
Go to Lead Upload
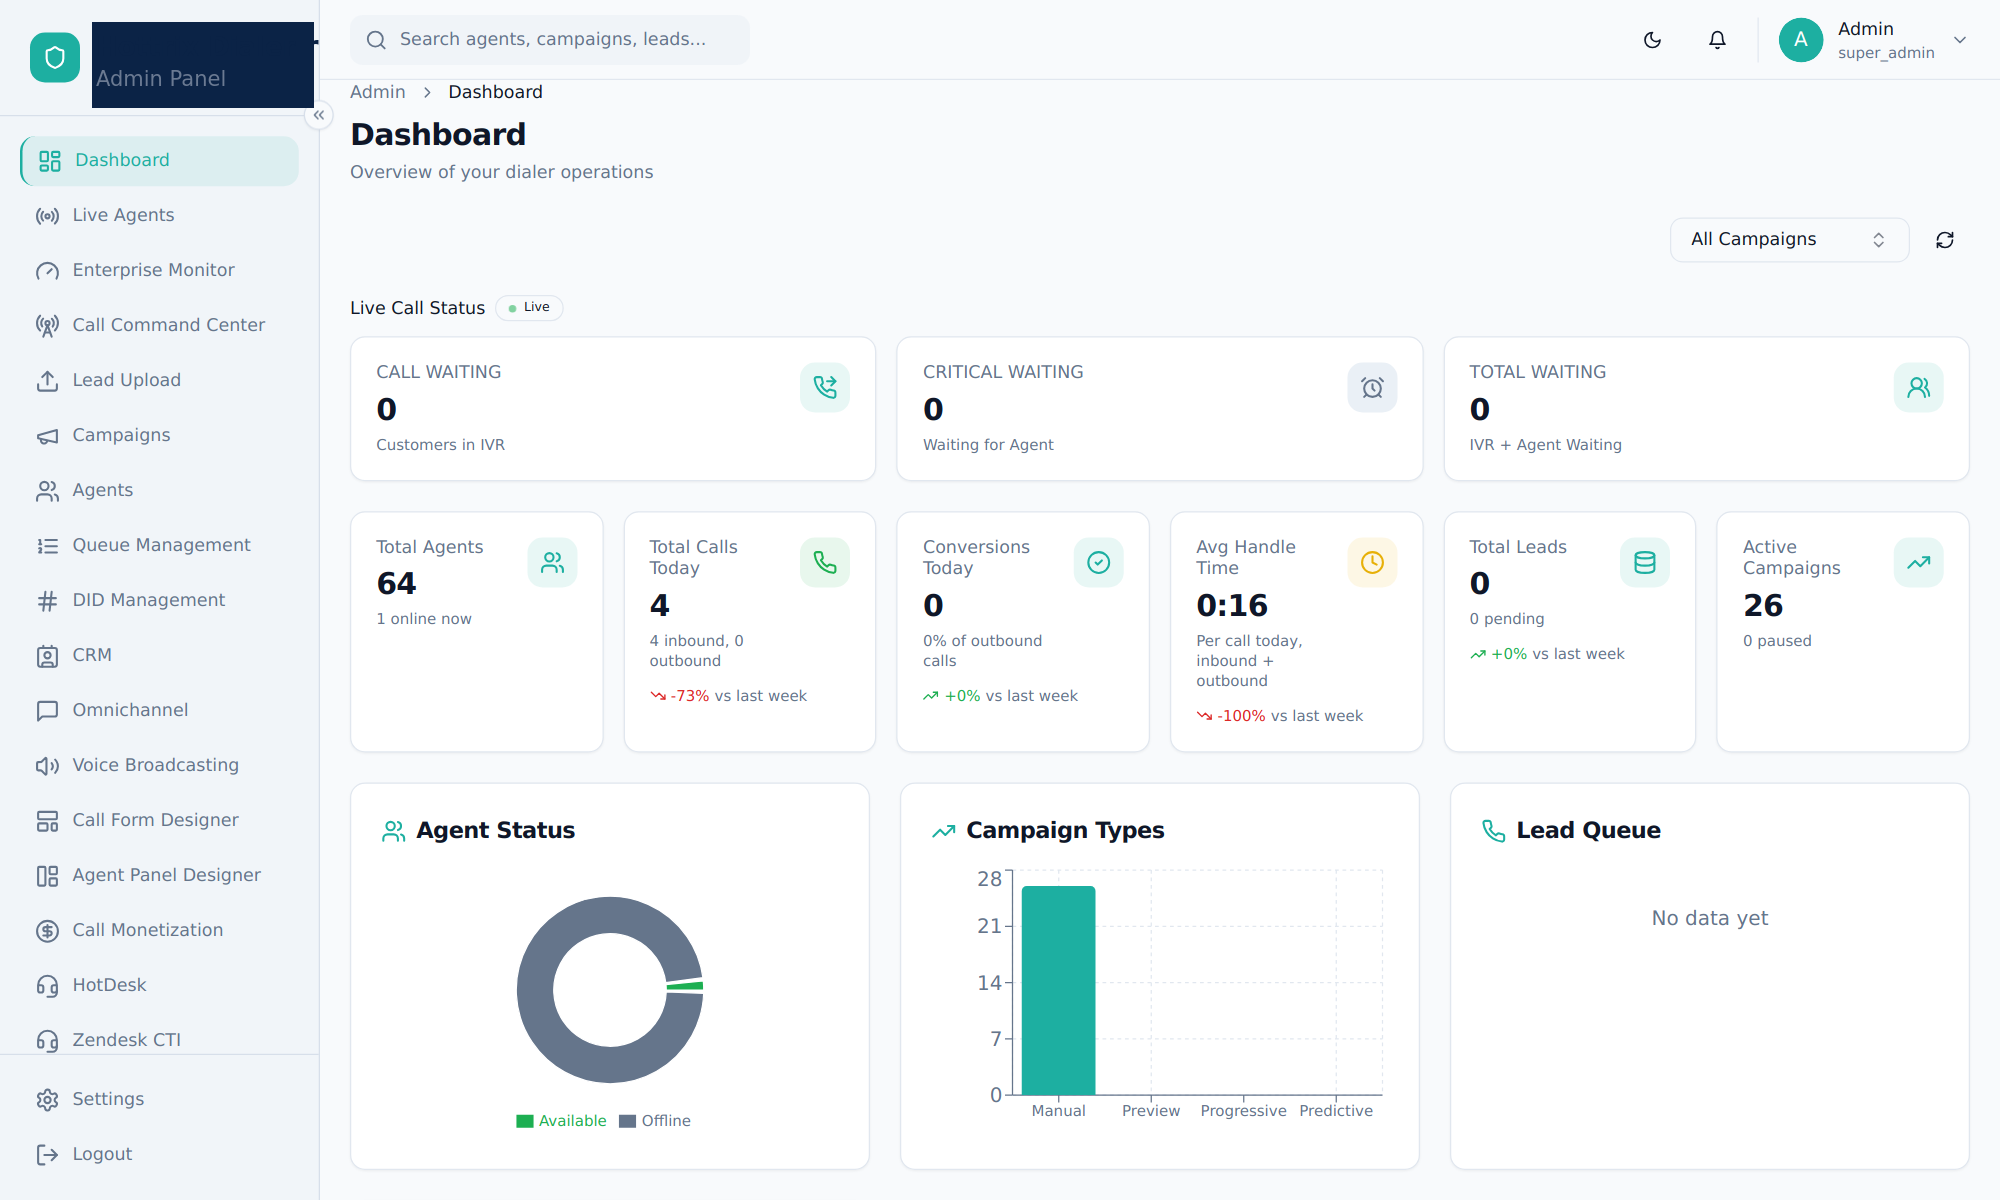[160, 380]
